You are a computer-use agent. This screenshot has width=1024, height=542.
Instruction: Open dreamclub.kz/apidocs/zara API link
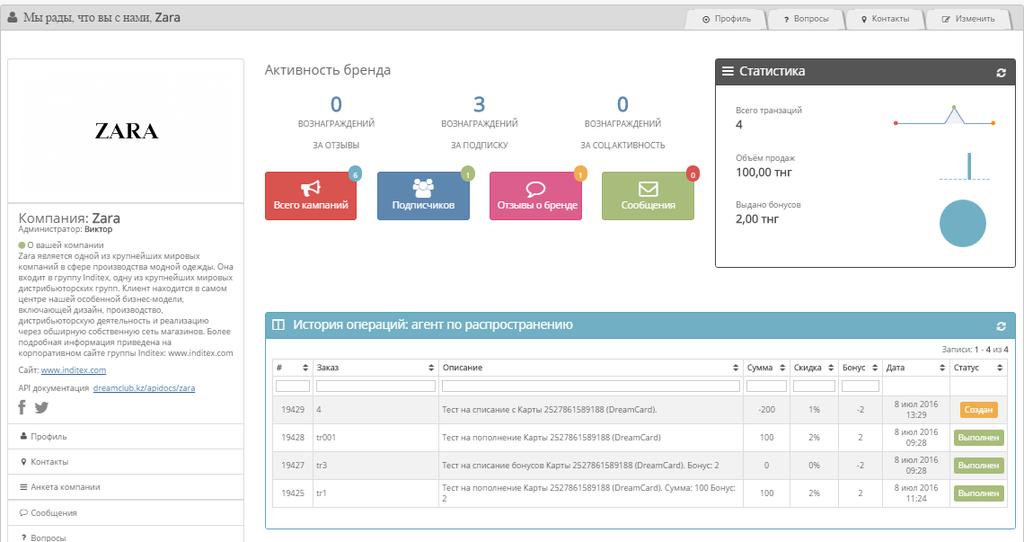[x=144, y=388]
